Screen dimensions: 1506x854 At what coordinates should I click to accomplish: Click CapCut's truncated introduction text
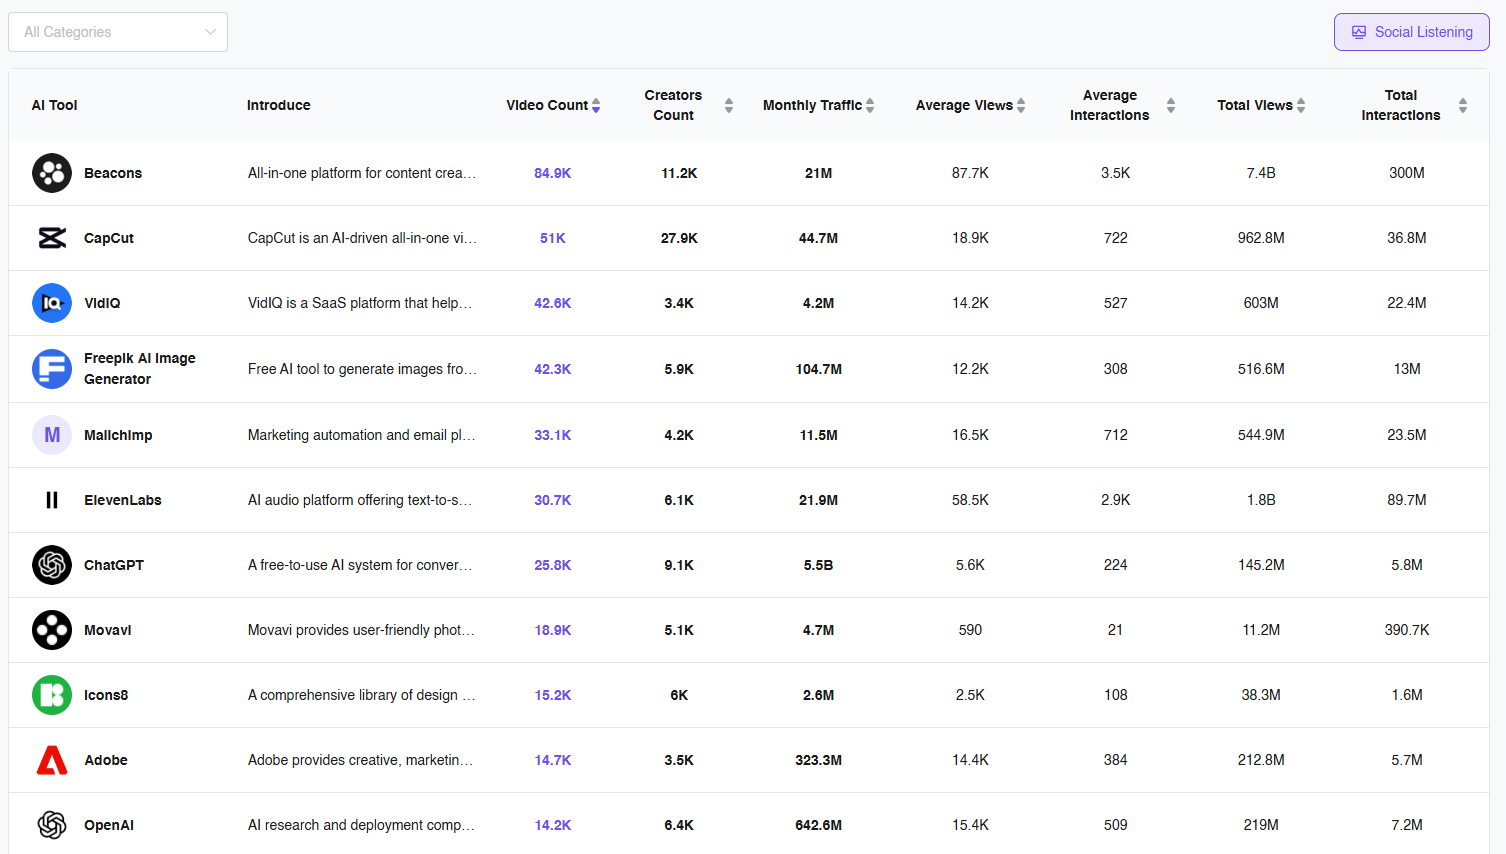point(362,238)
